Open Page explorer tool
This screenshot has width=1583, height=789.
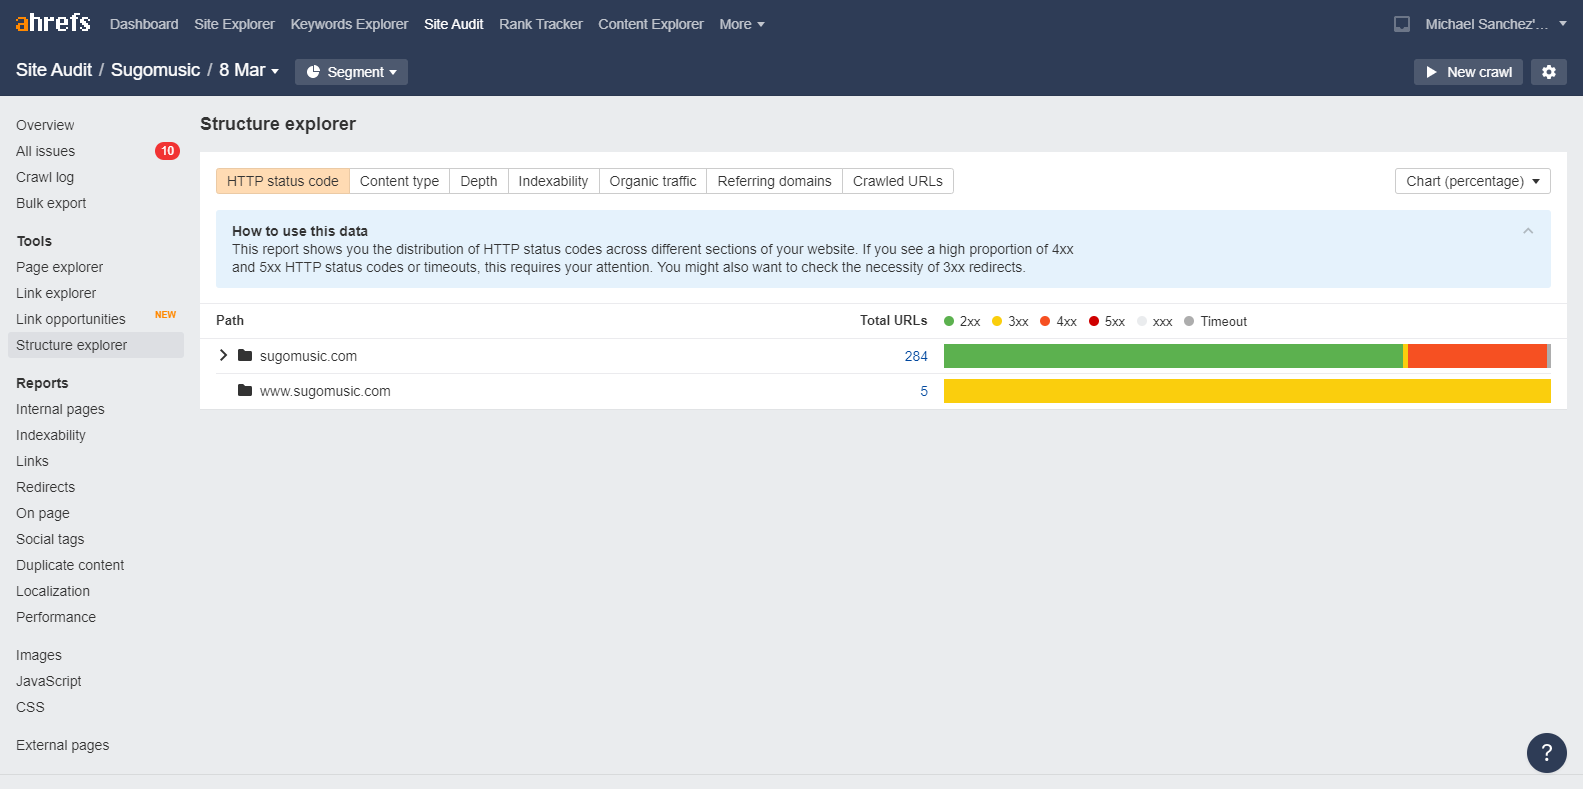tap(59, 267)
